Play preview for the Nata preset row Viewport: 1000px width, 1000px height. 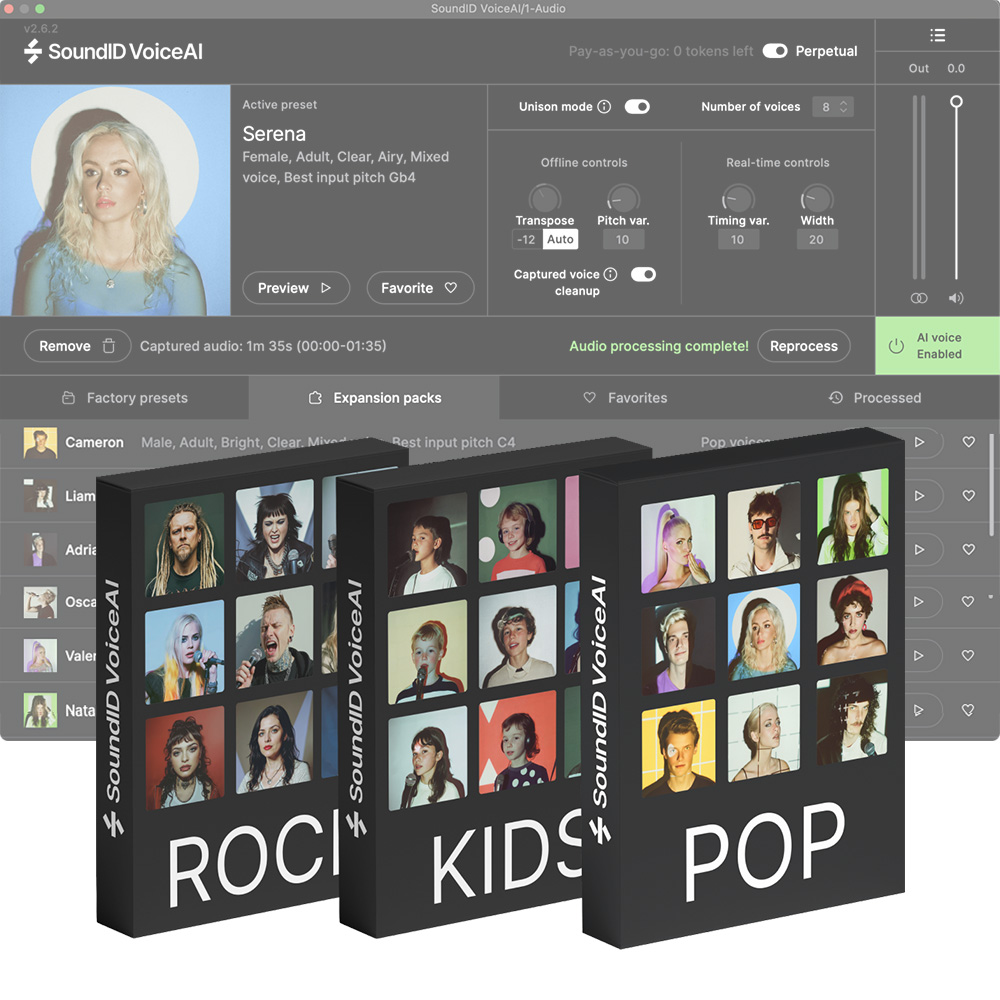coord(920,710)
